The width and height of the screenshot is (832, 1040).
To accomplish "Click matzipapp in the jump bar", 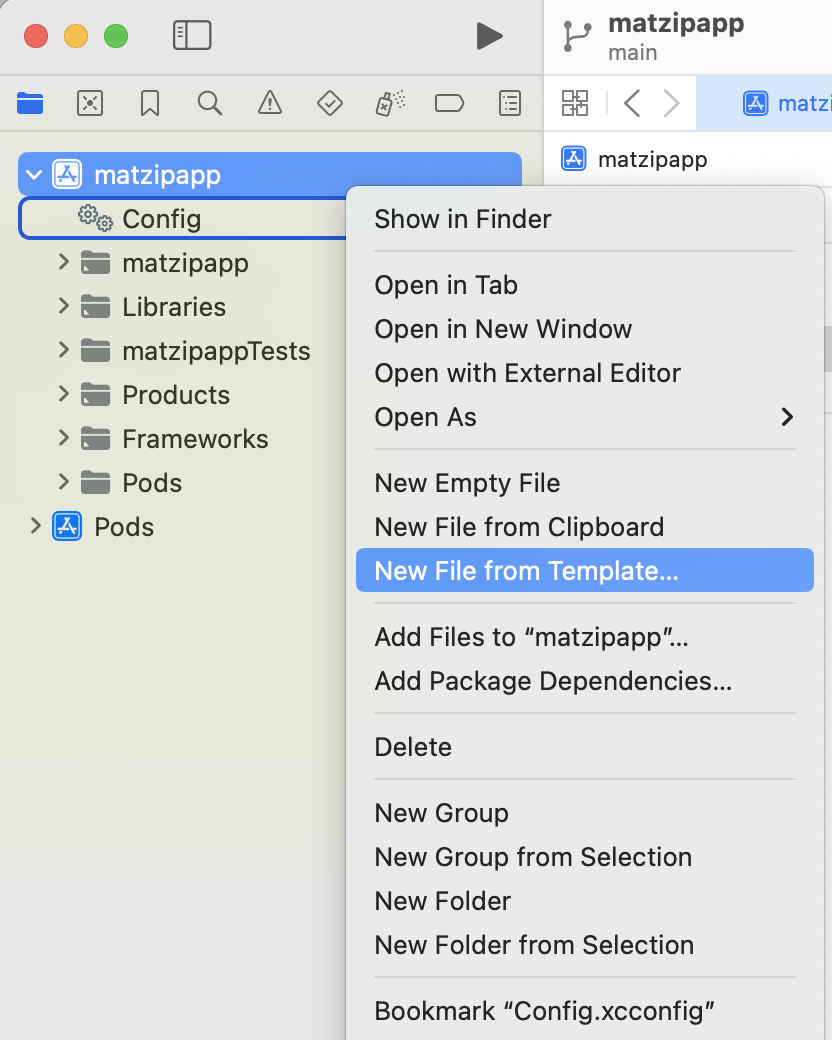I will point(652,159).
